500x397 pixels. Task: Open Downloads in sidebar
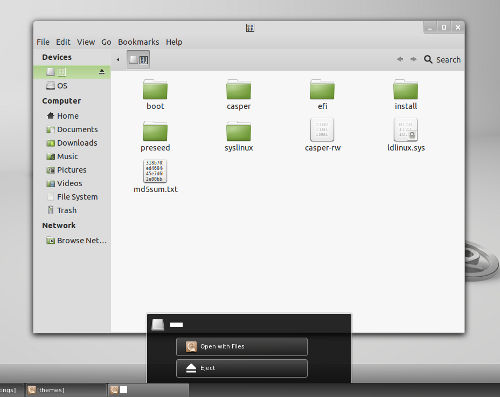72,143
